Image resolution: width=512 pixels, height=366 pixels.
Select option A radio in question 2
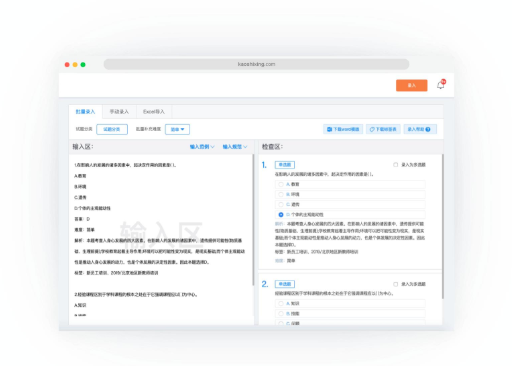point(281,304)
